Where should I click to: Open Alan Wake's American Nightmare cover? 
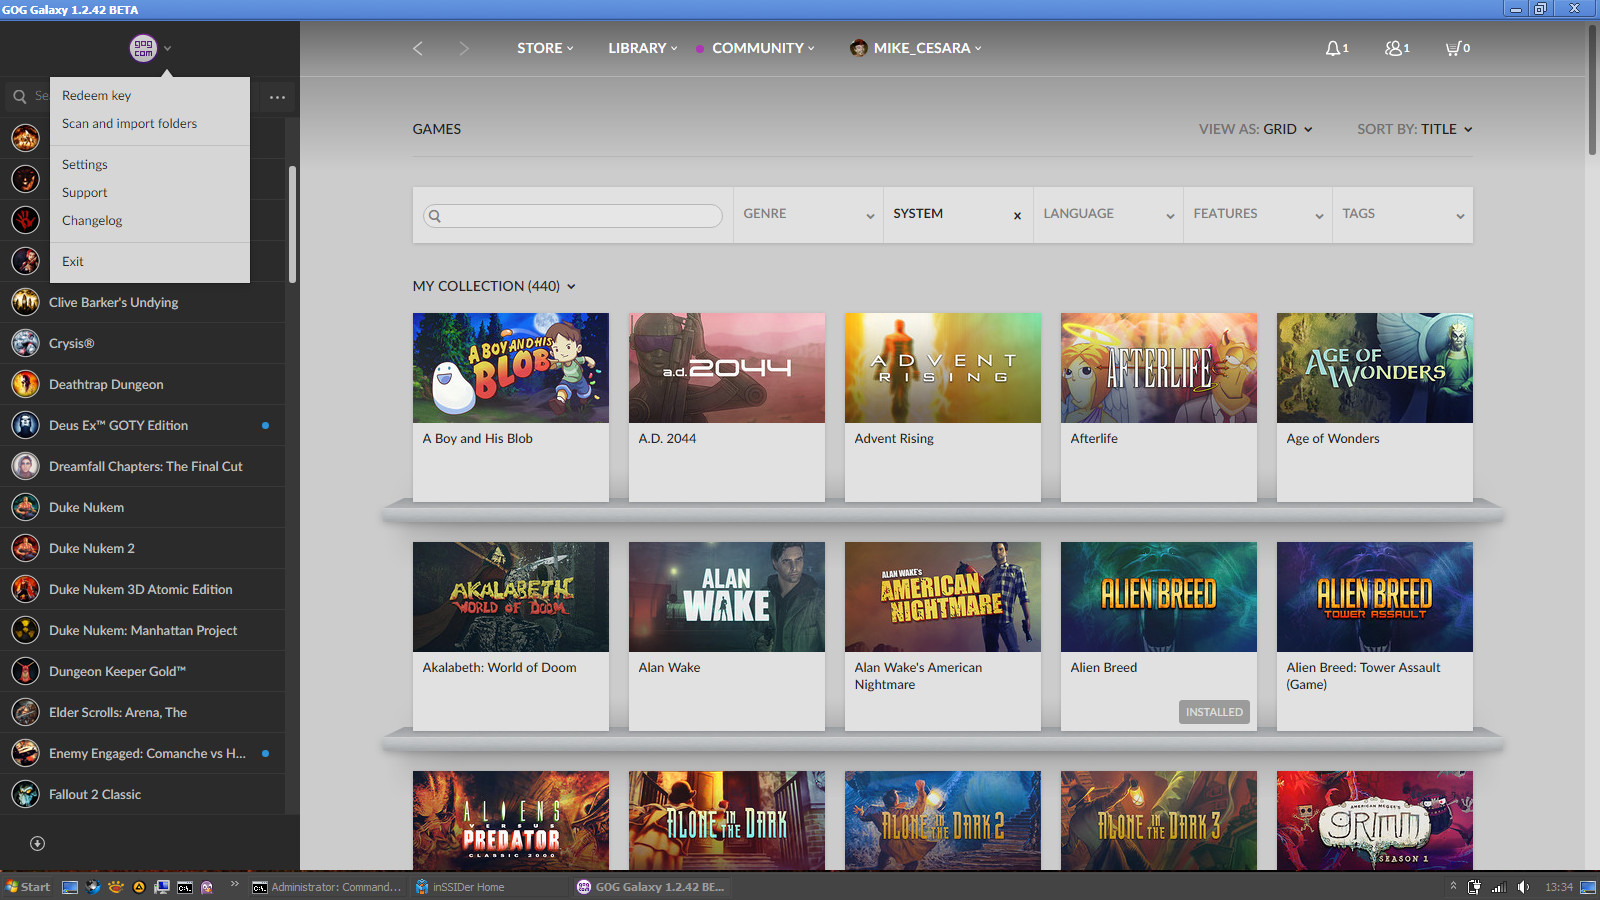943,597
